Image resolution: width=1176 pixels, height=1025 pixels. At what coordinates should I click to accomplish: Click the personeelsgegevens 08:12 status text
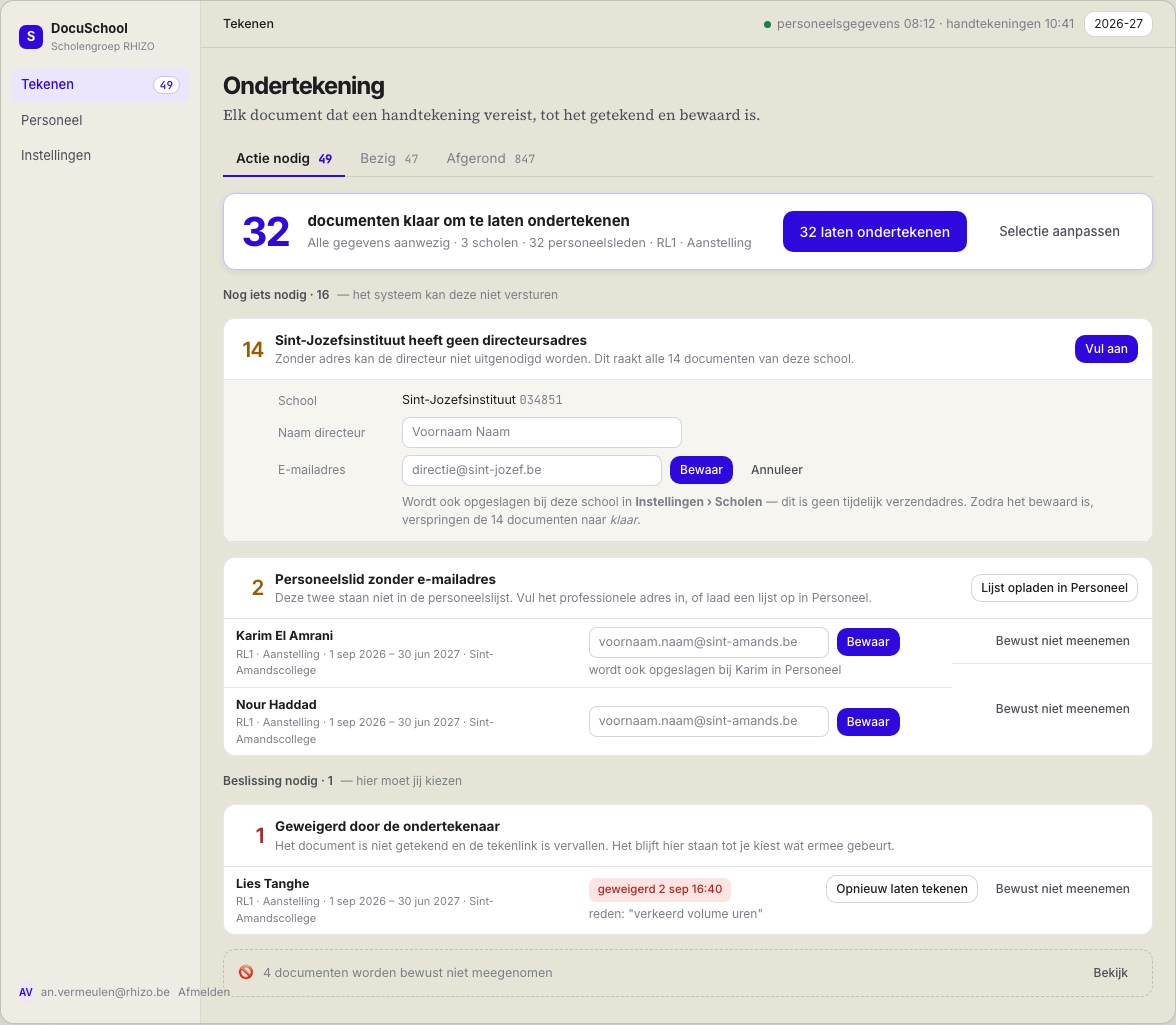point(856,24)
